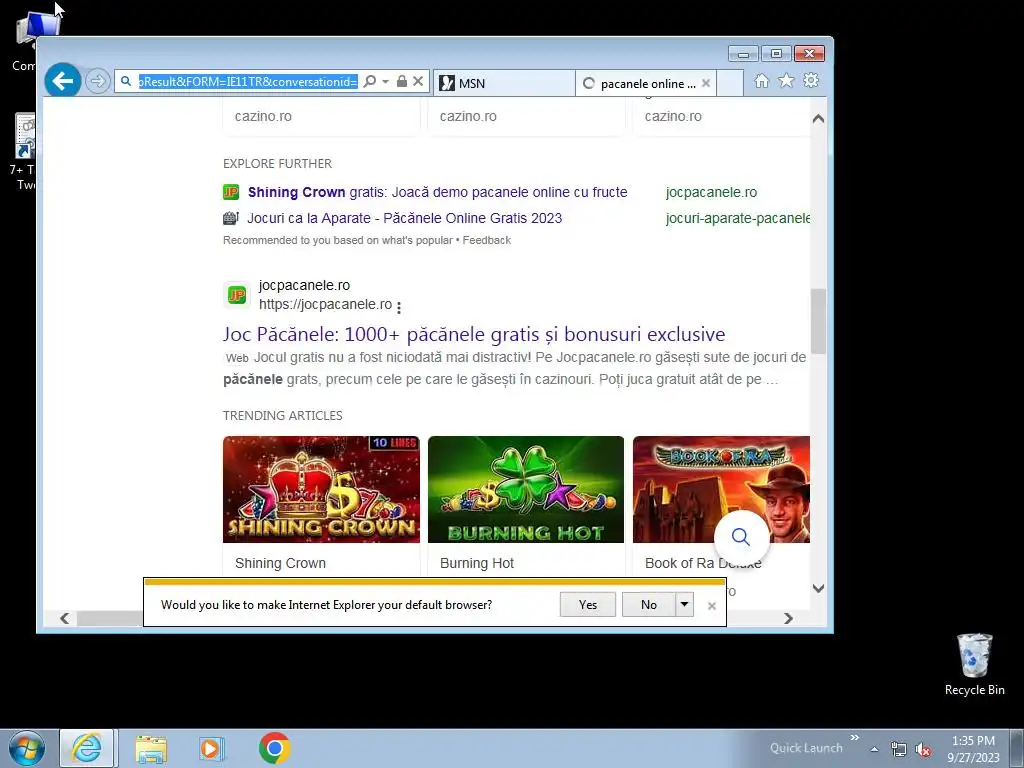Click the vertical scrollbar down arrow
The image size is (1024, 768).
pos(818,588)
